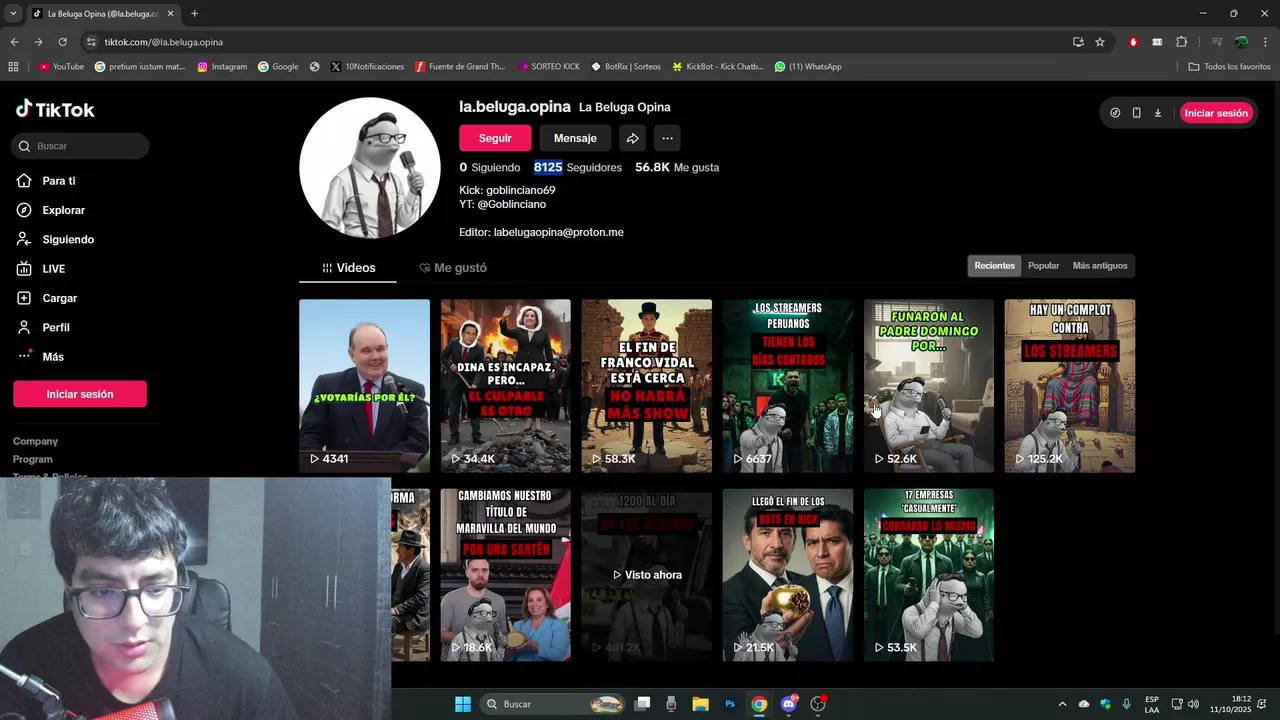1280x720 pixels.
Task: Open the tab search dropdown arrow
Action: tap(13, 14)
